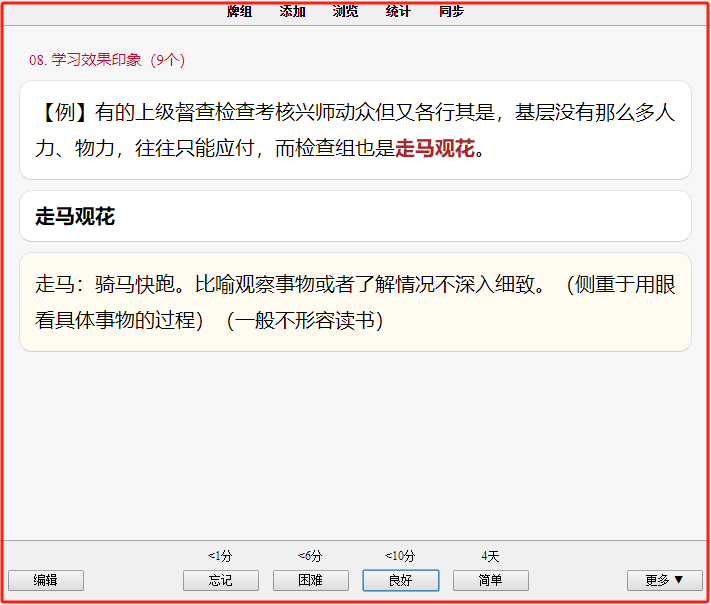This screenshot has width=711, height=605.
Task: Open the 牌组 decks menu
Action: point(239,11)
